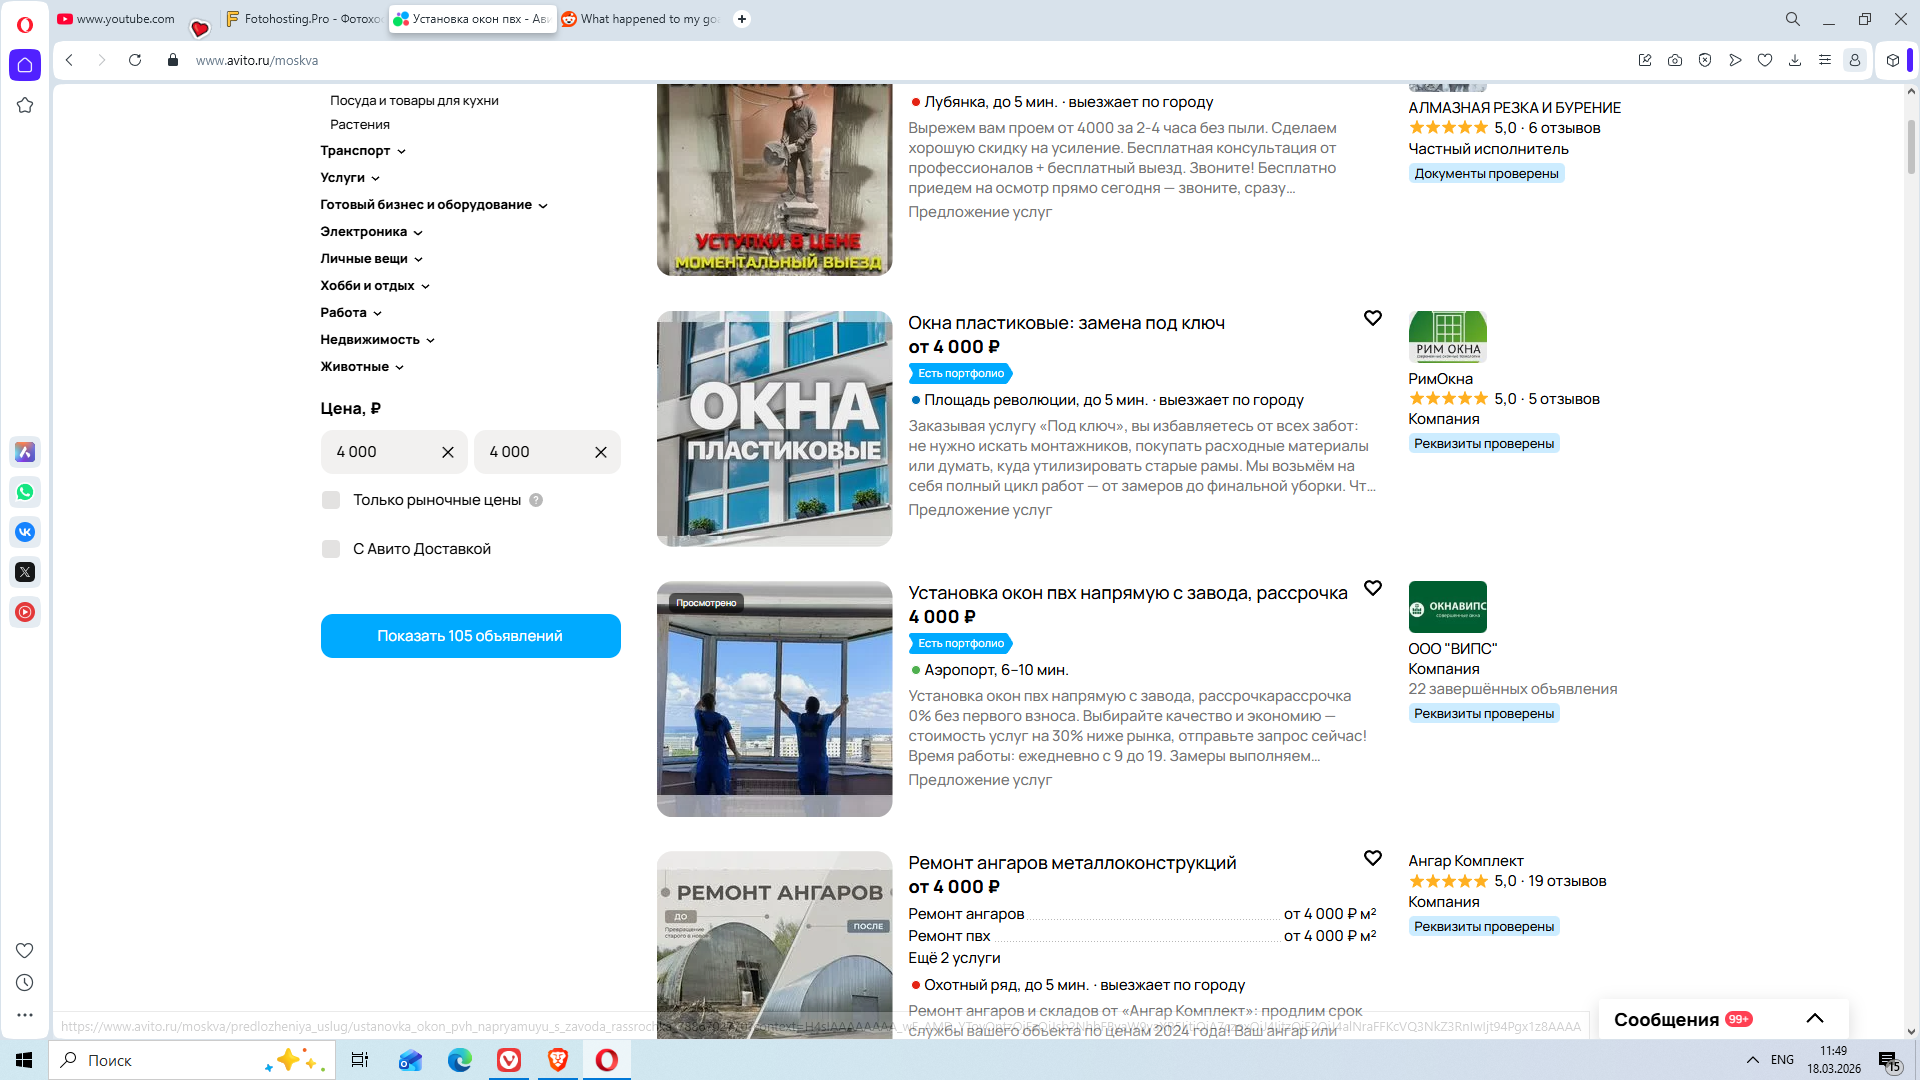Click the ОКНА ПЛАСТИКОВЫЕ listing thumbnail
This screenshot has height=1080, width=1920.
pos(774,429)
